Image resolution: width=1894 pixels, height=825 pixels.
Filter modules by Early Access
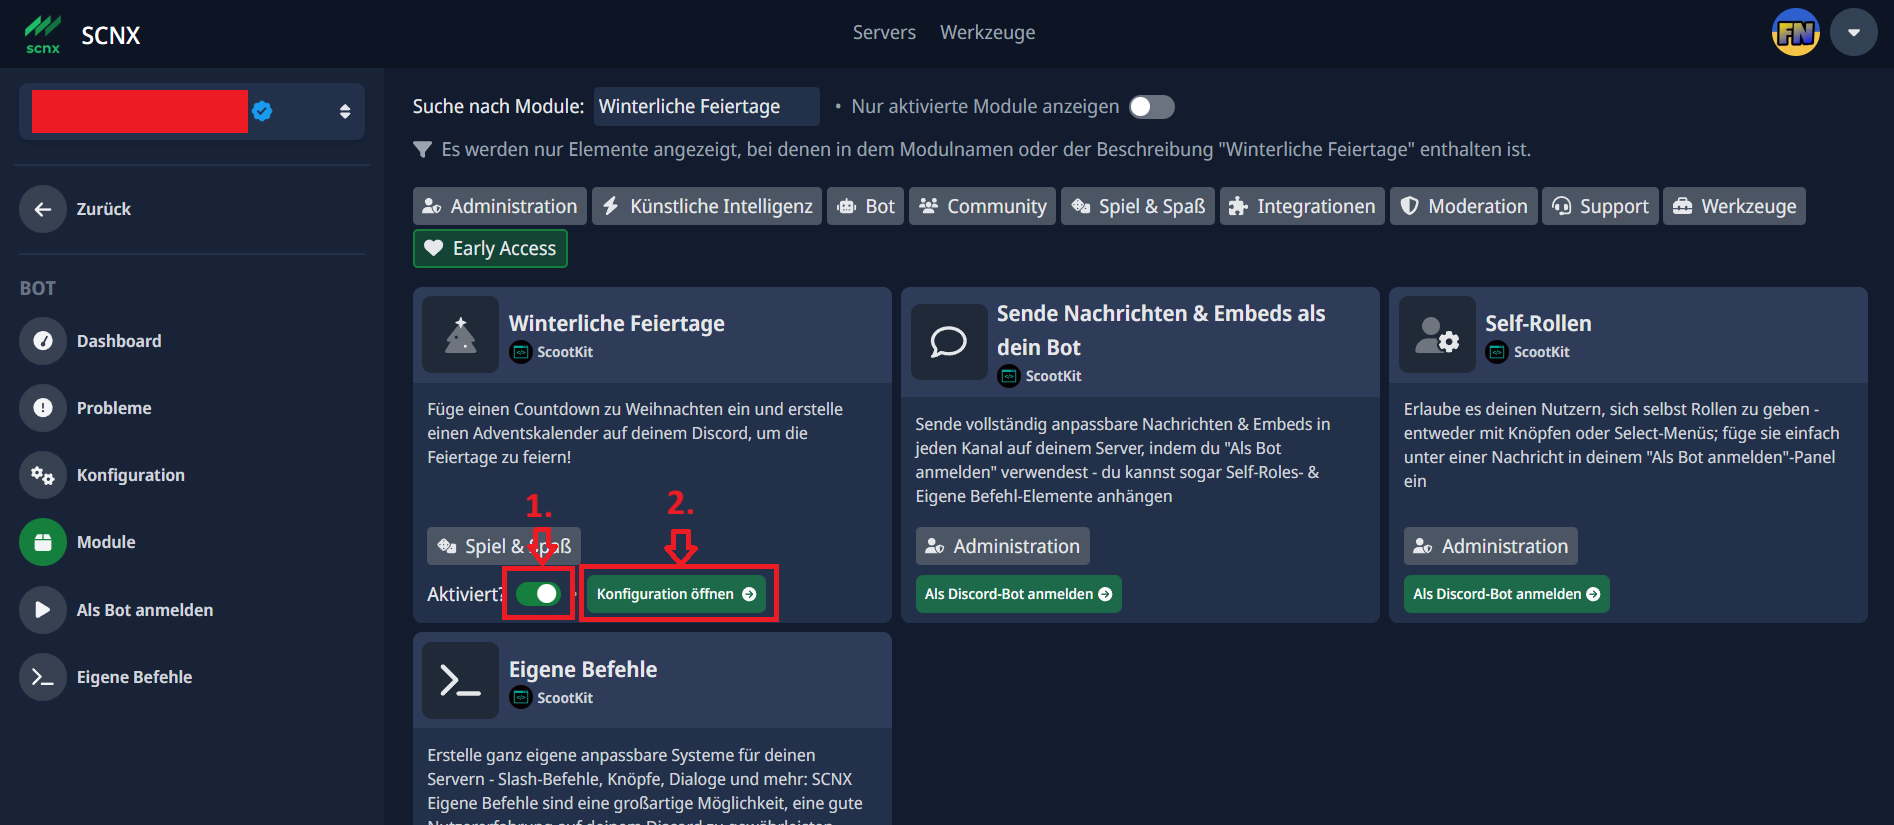(490, 248)
